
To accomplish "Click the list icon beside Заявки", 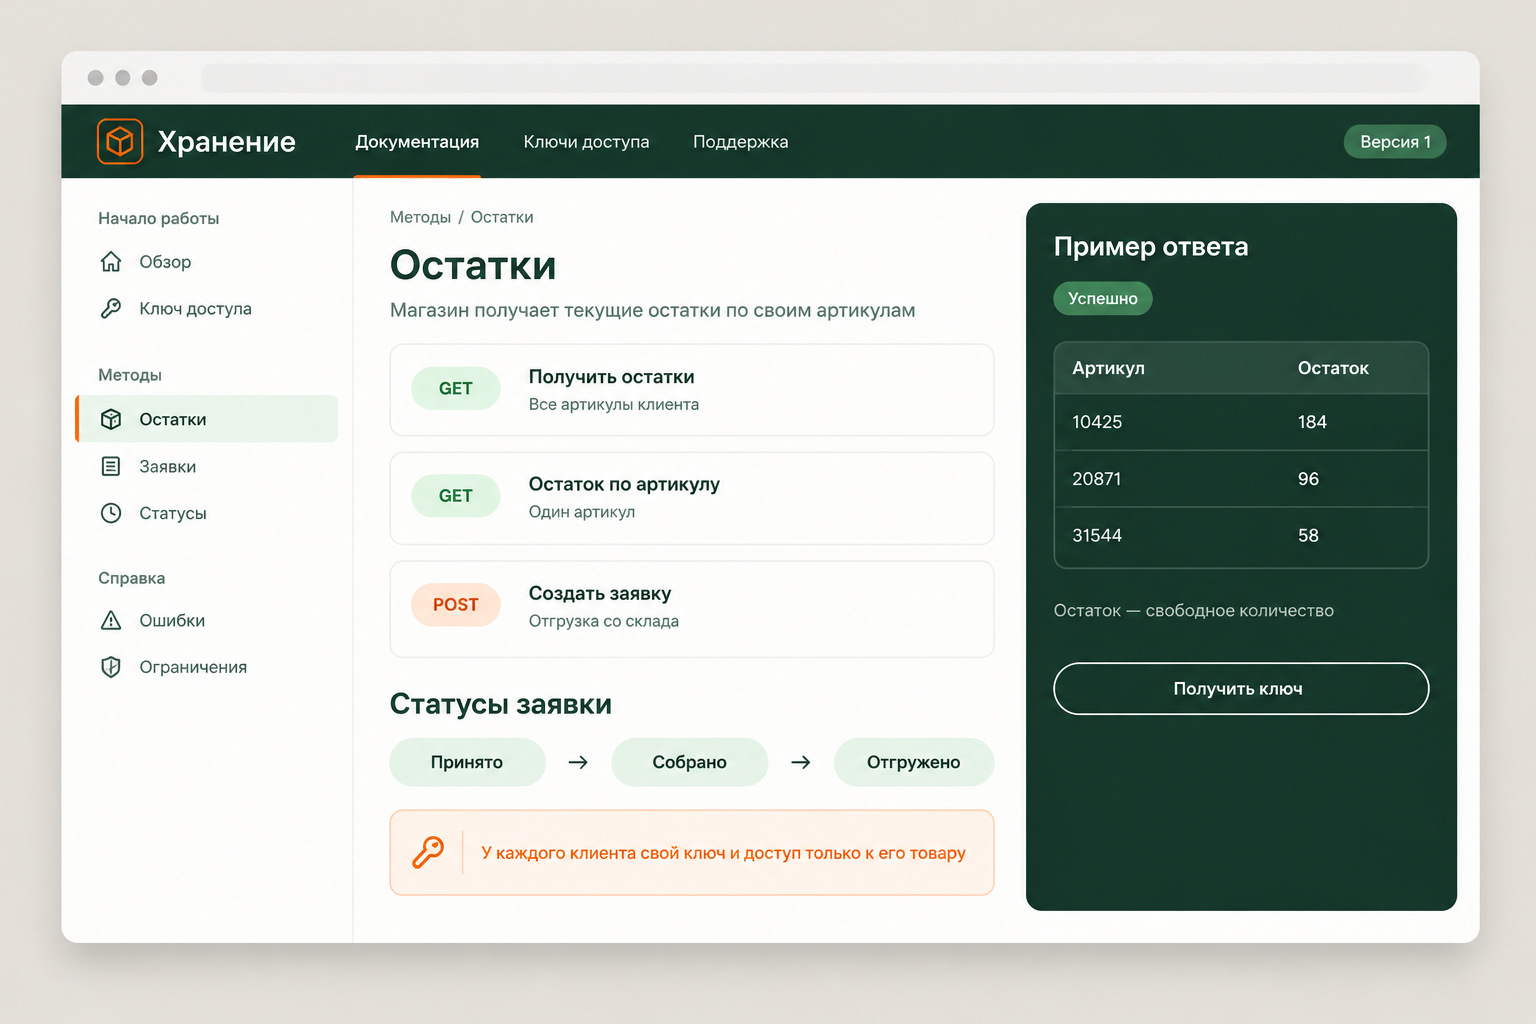I will tap(111, 466).
